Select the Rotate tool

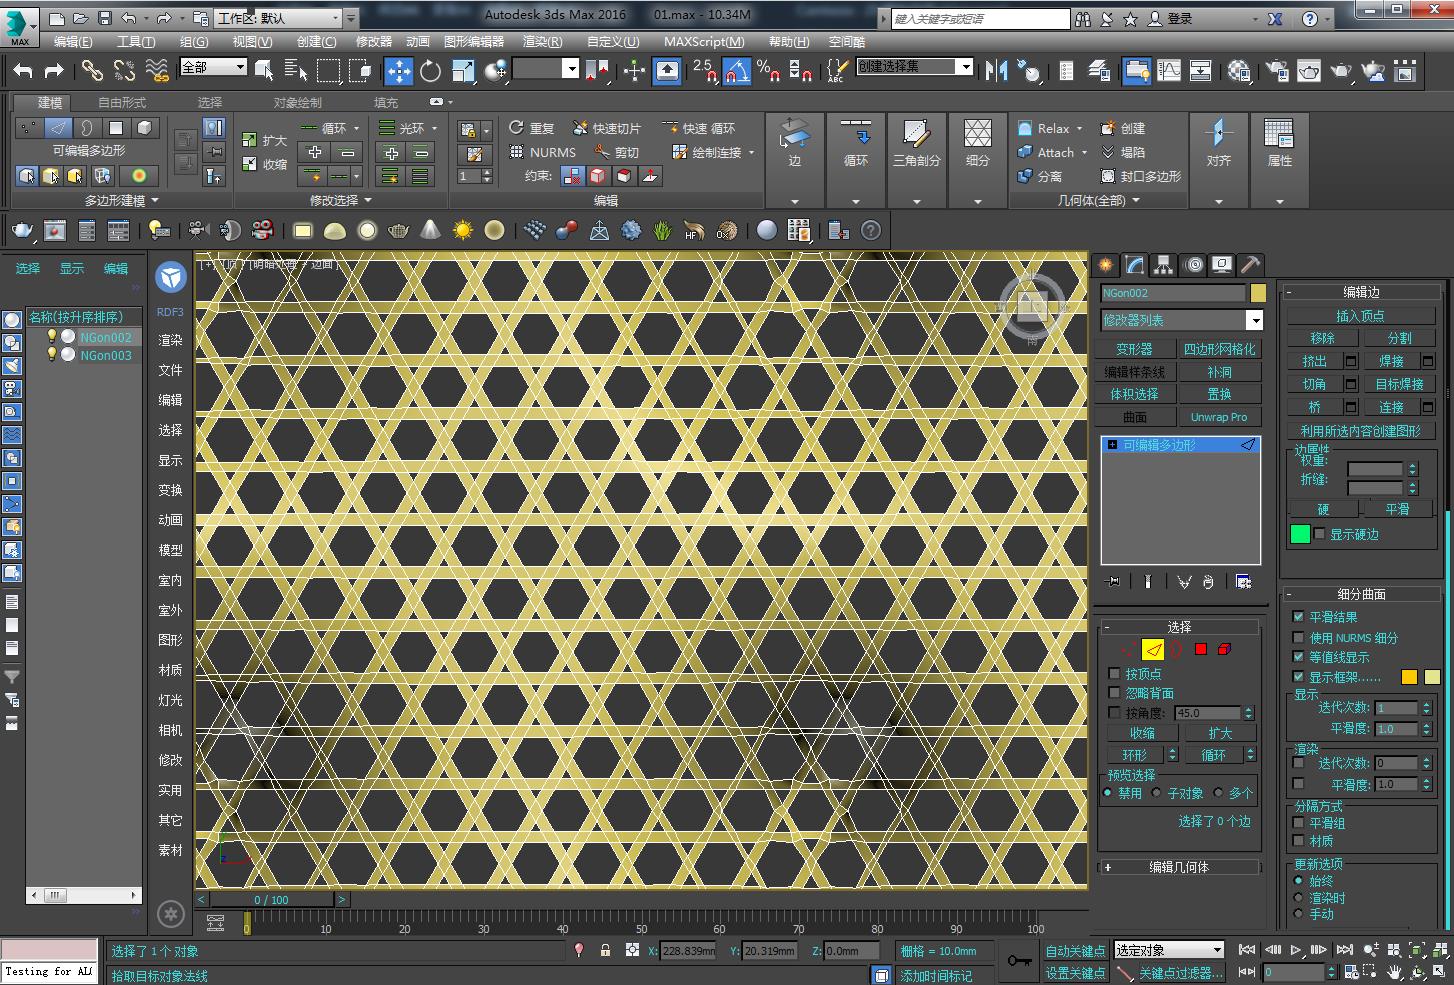click(x=430, y=70)
